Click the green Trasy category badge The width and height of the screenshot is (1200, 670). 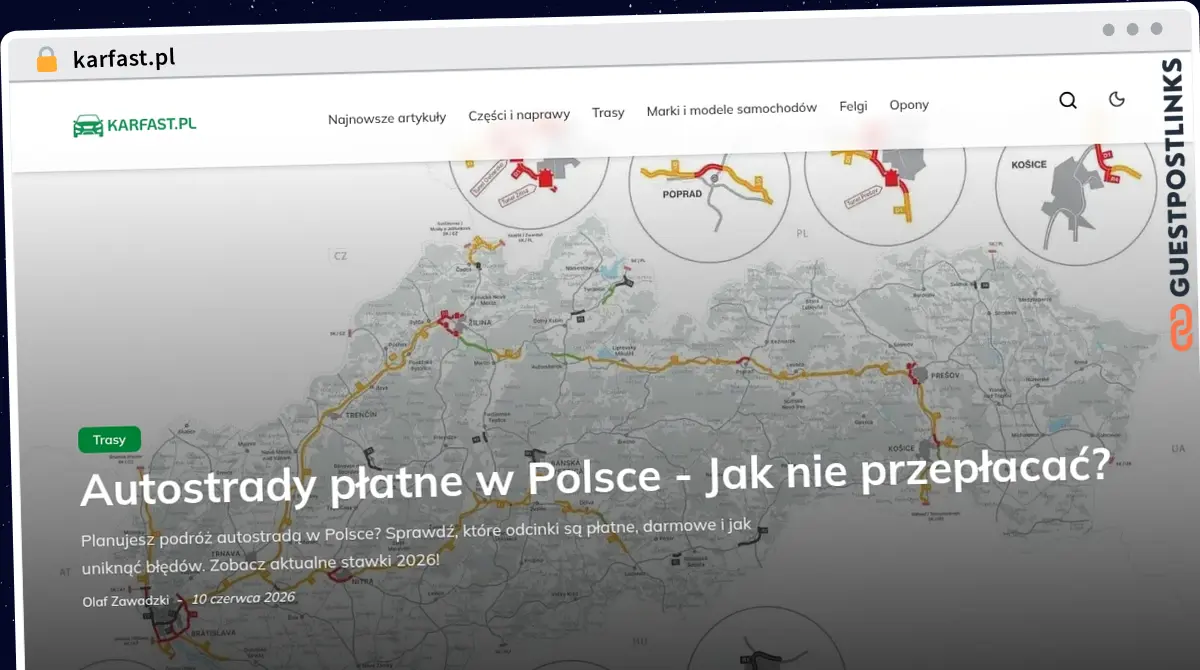click(109, 440)
